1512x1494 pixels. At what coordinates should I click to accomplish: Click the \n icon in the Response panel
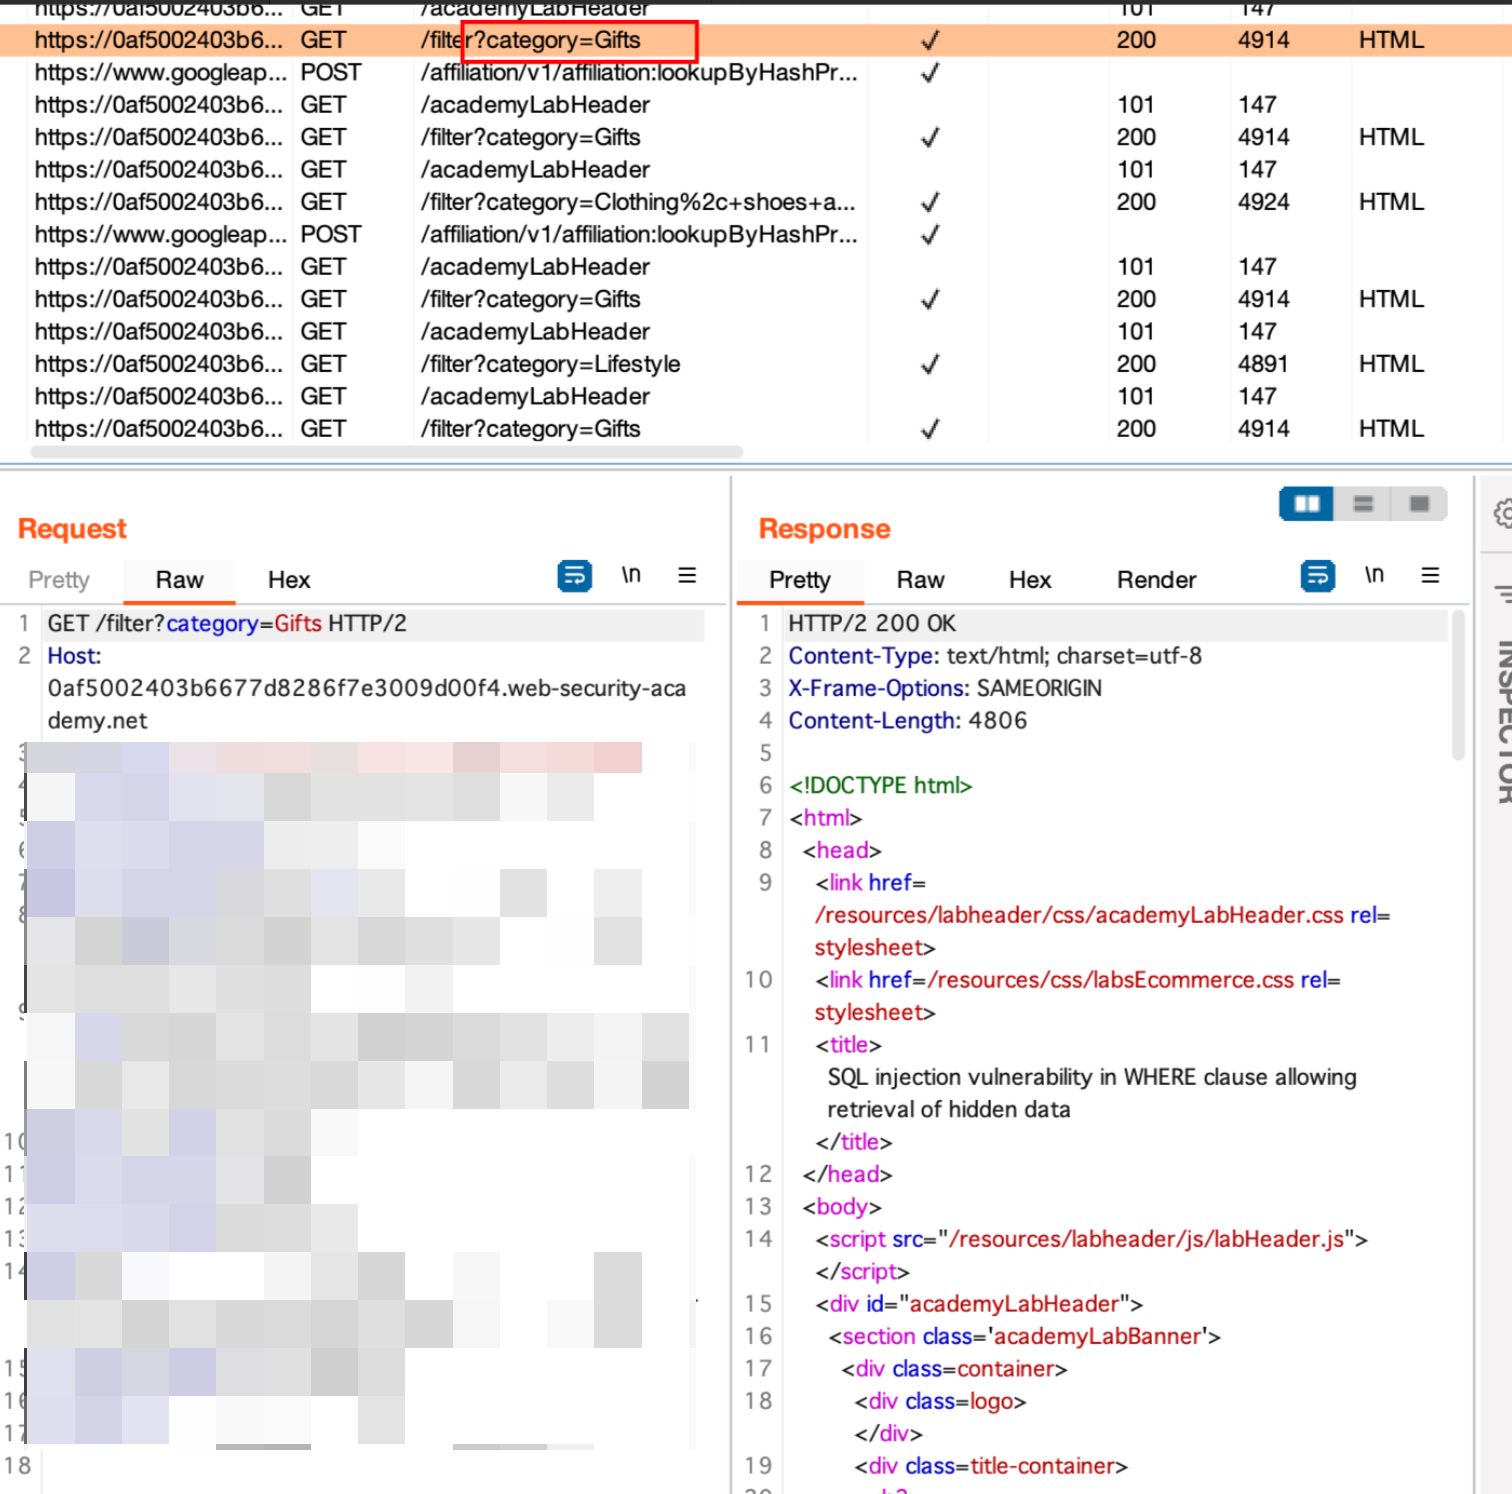point(1374,575)
